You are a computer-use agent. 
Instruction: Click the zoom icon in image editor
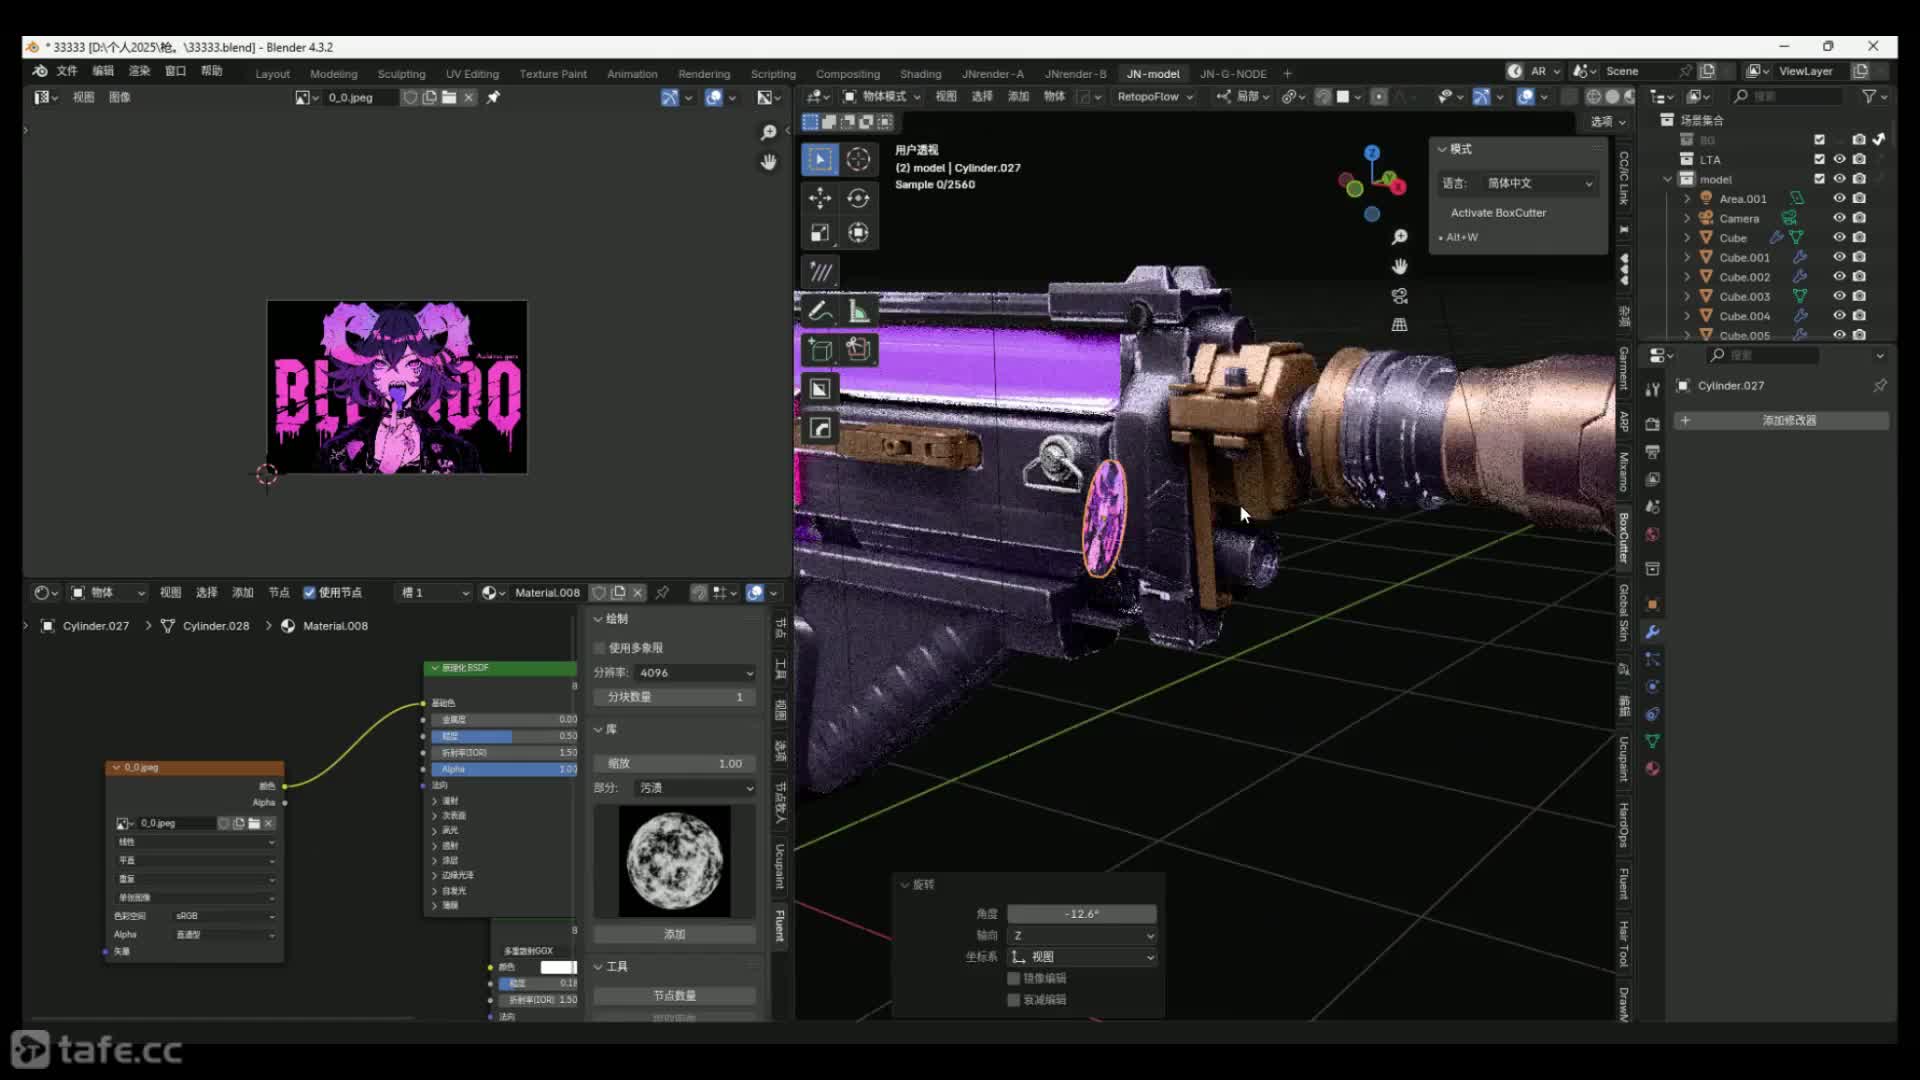pos(768,132)
